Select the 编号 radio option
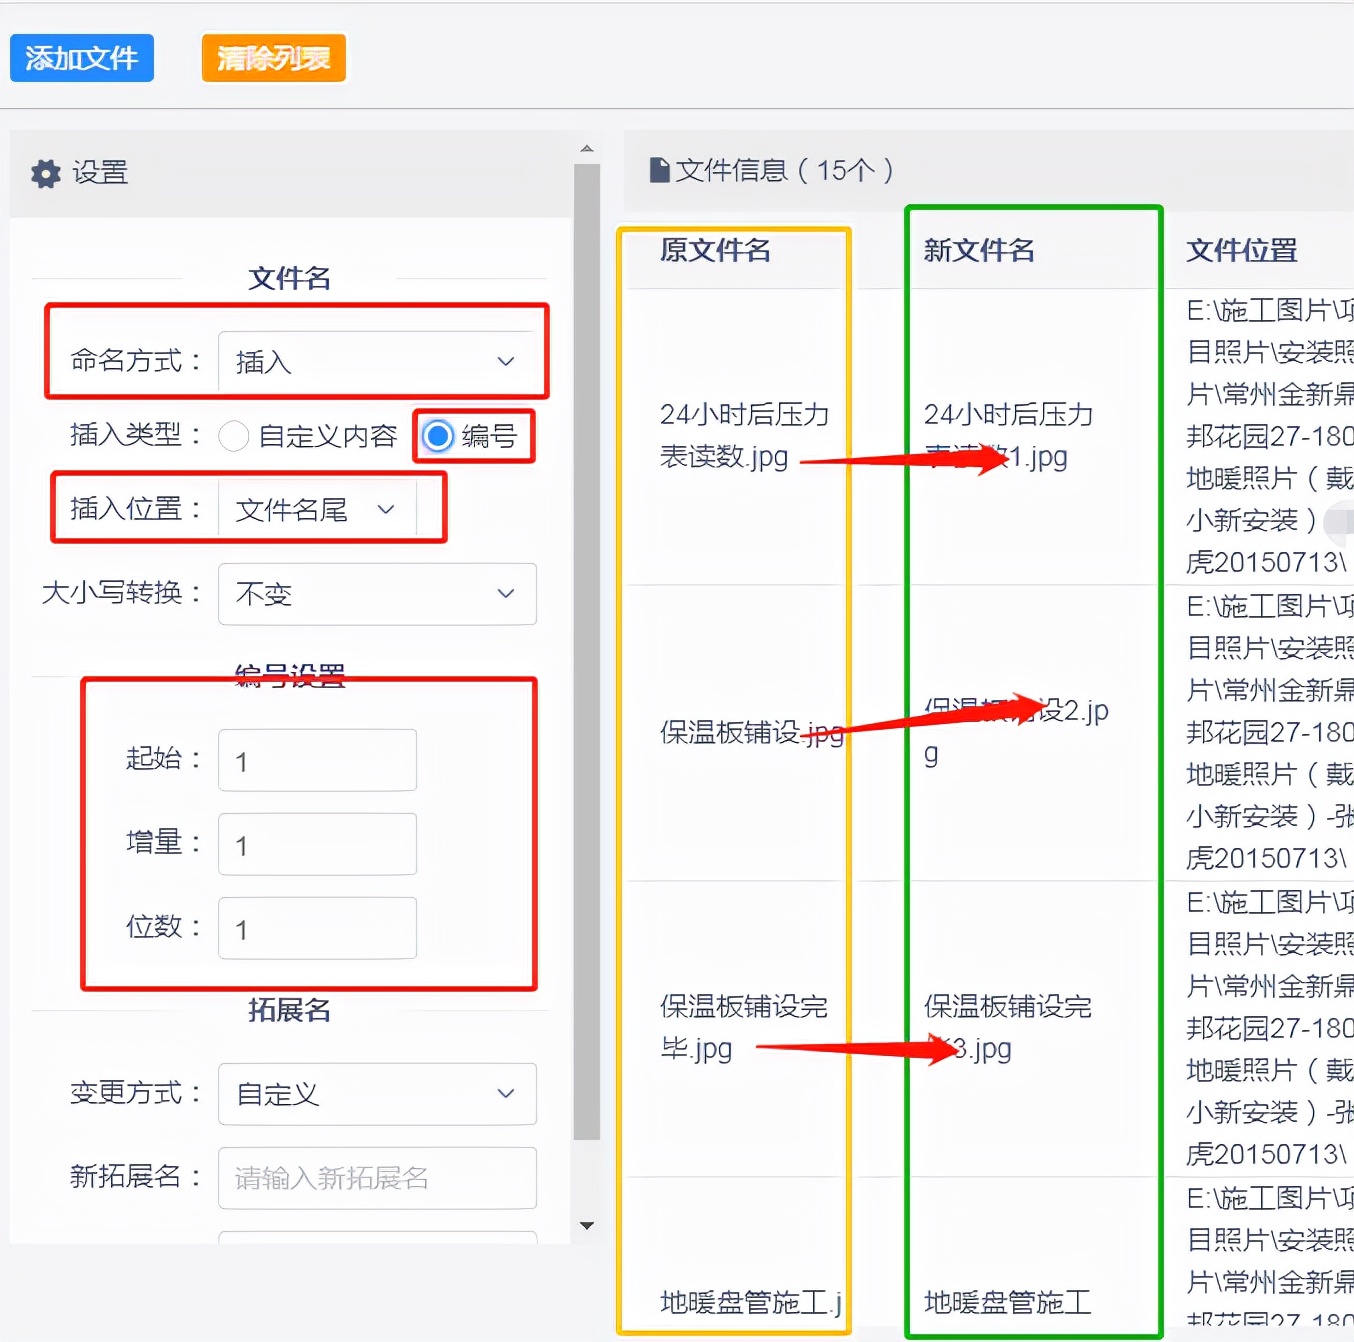Screen dimensions: 1354x1342 437,436
